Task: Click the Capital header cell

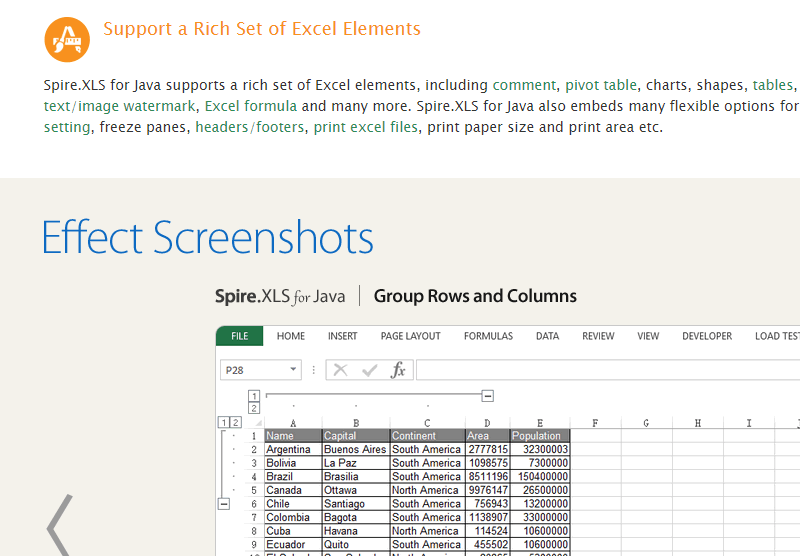Action: click(x=356, y=436)
